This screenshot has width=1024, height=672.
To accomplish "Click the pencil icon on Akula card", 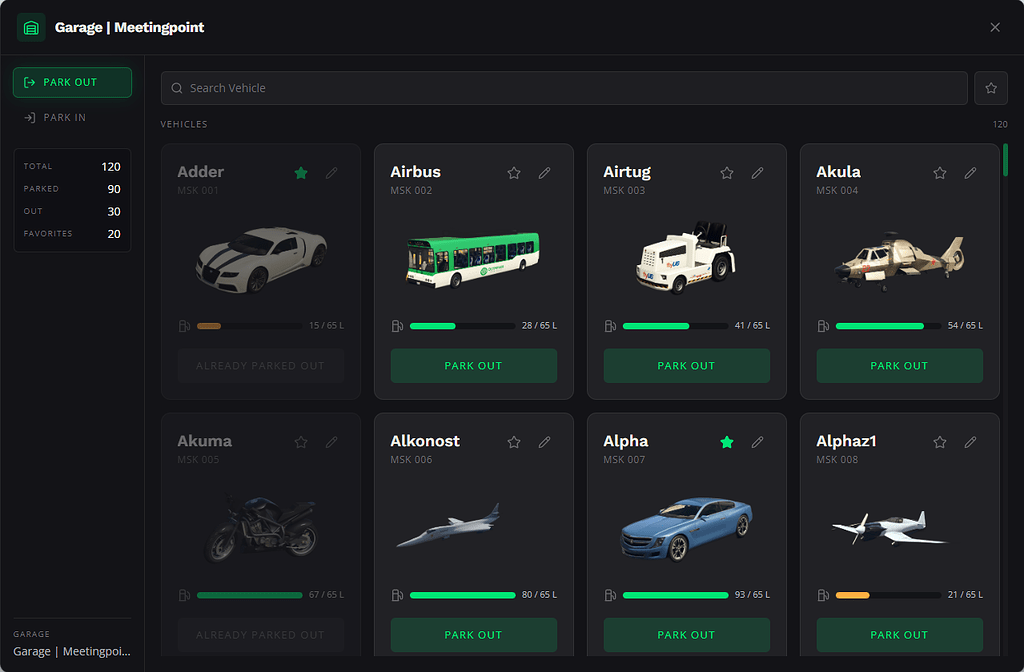I will (x=970, y=173).
